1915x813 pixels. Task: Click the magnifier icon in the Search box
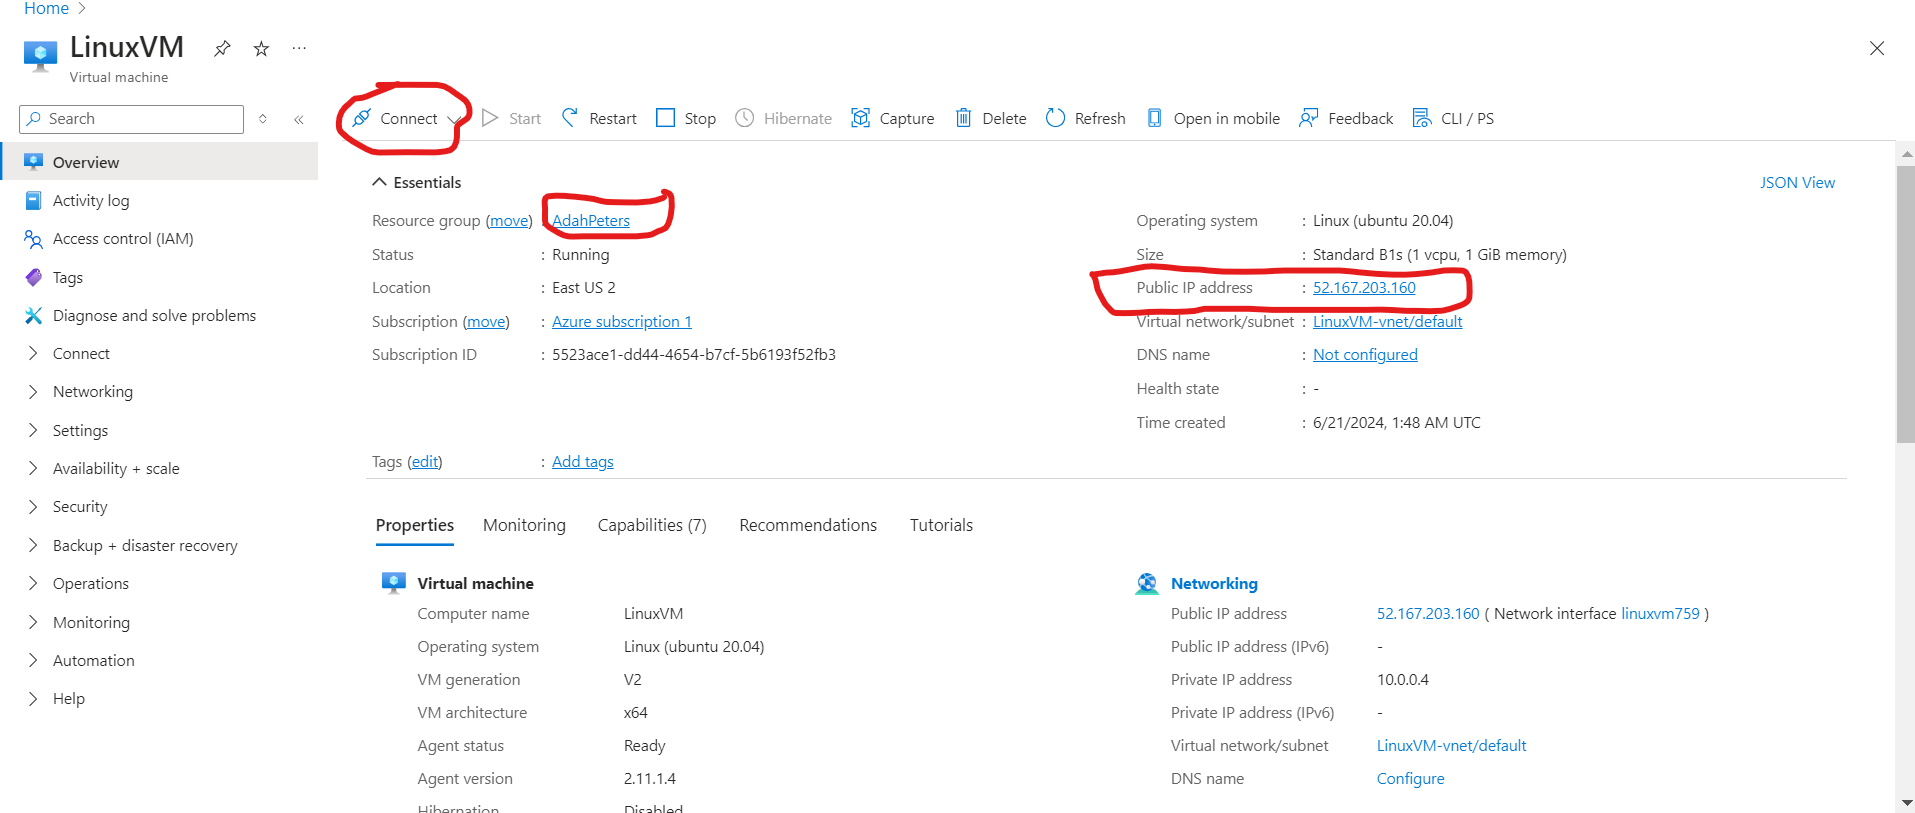pos(34,118)
